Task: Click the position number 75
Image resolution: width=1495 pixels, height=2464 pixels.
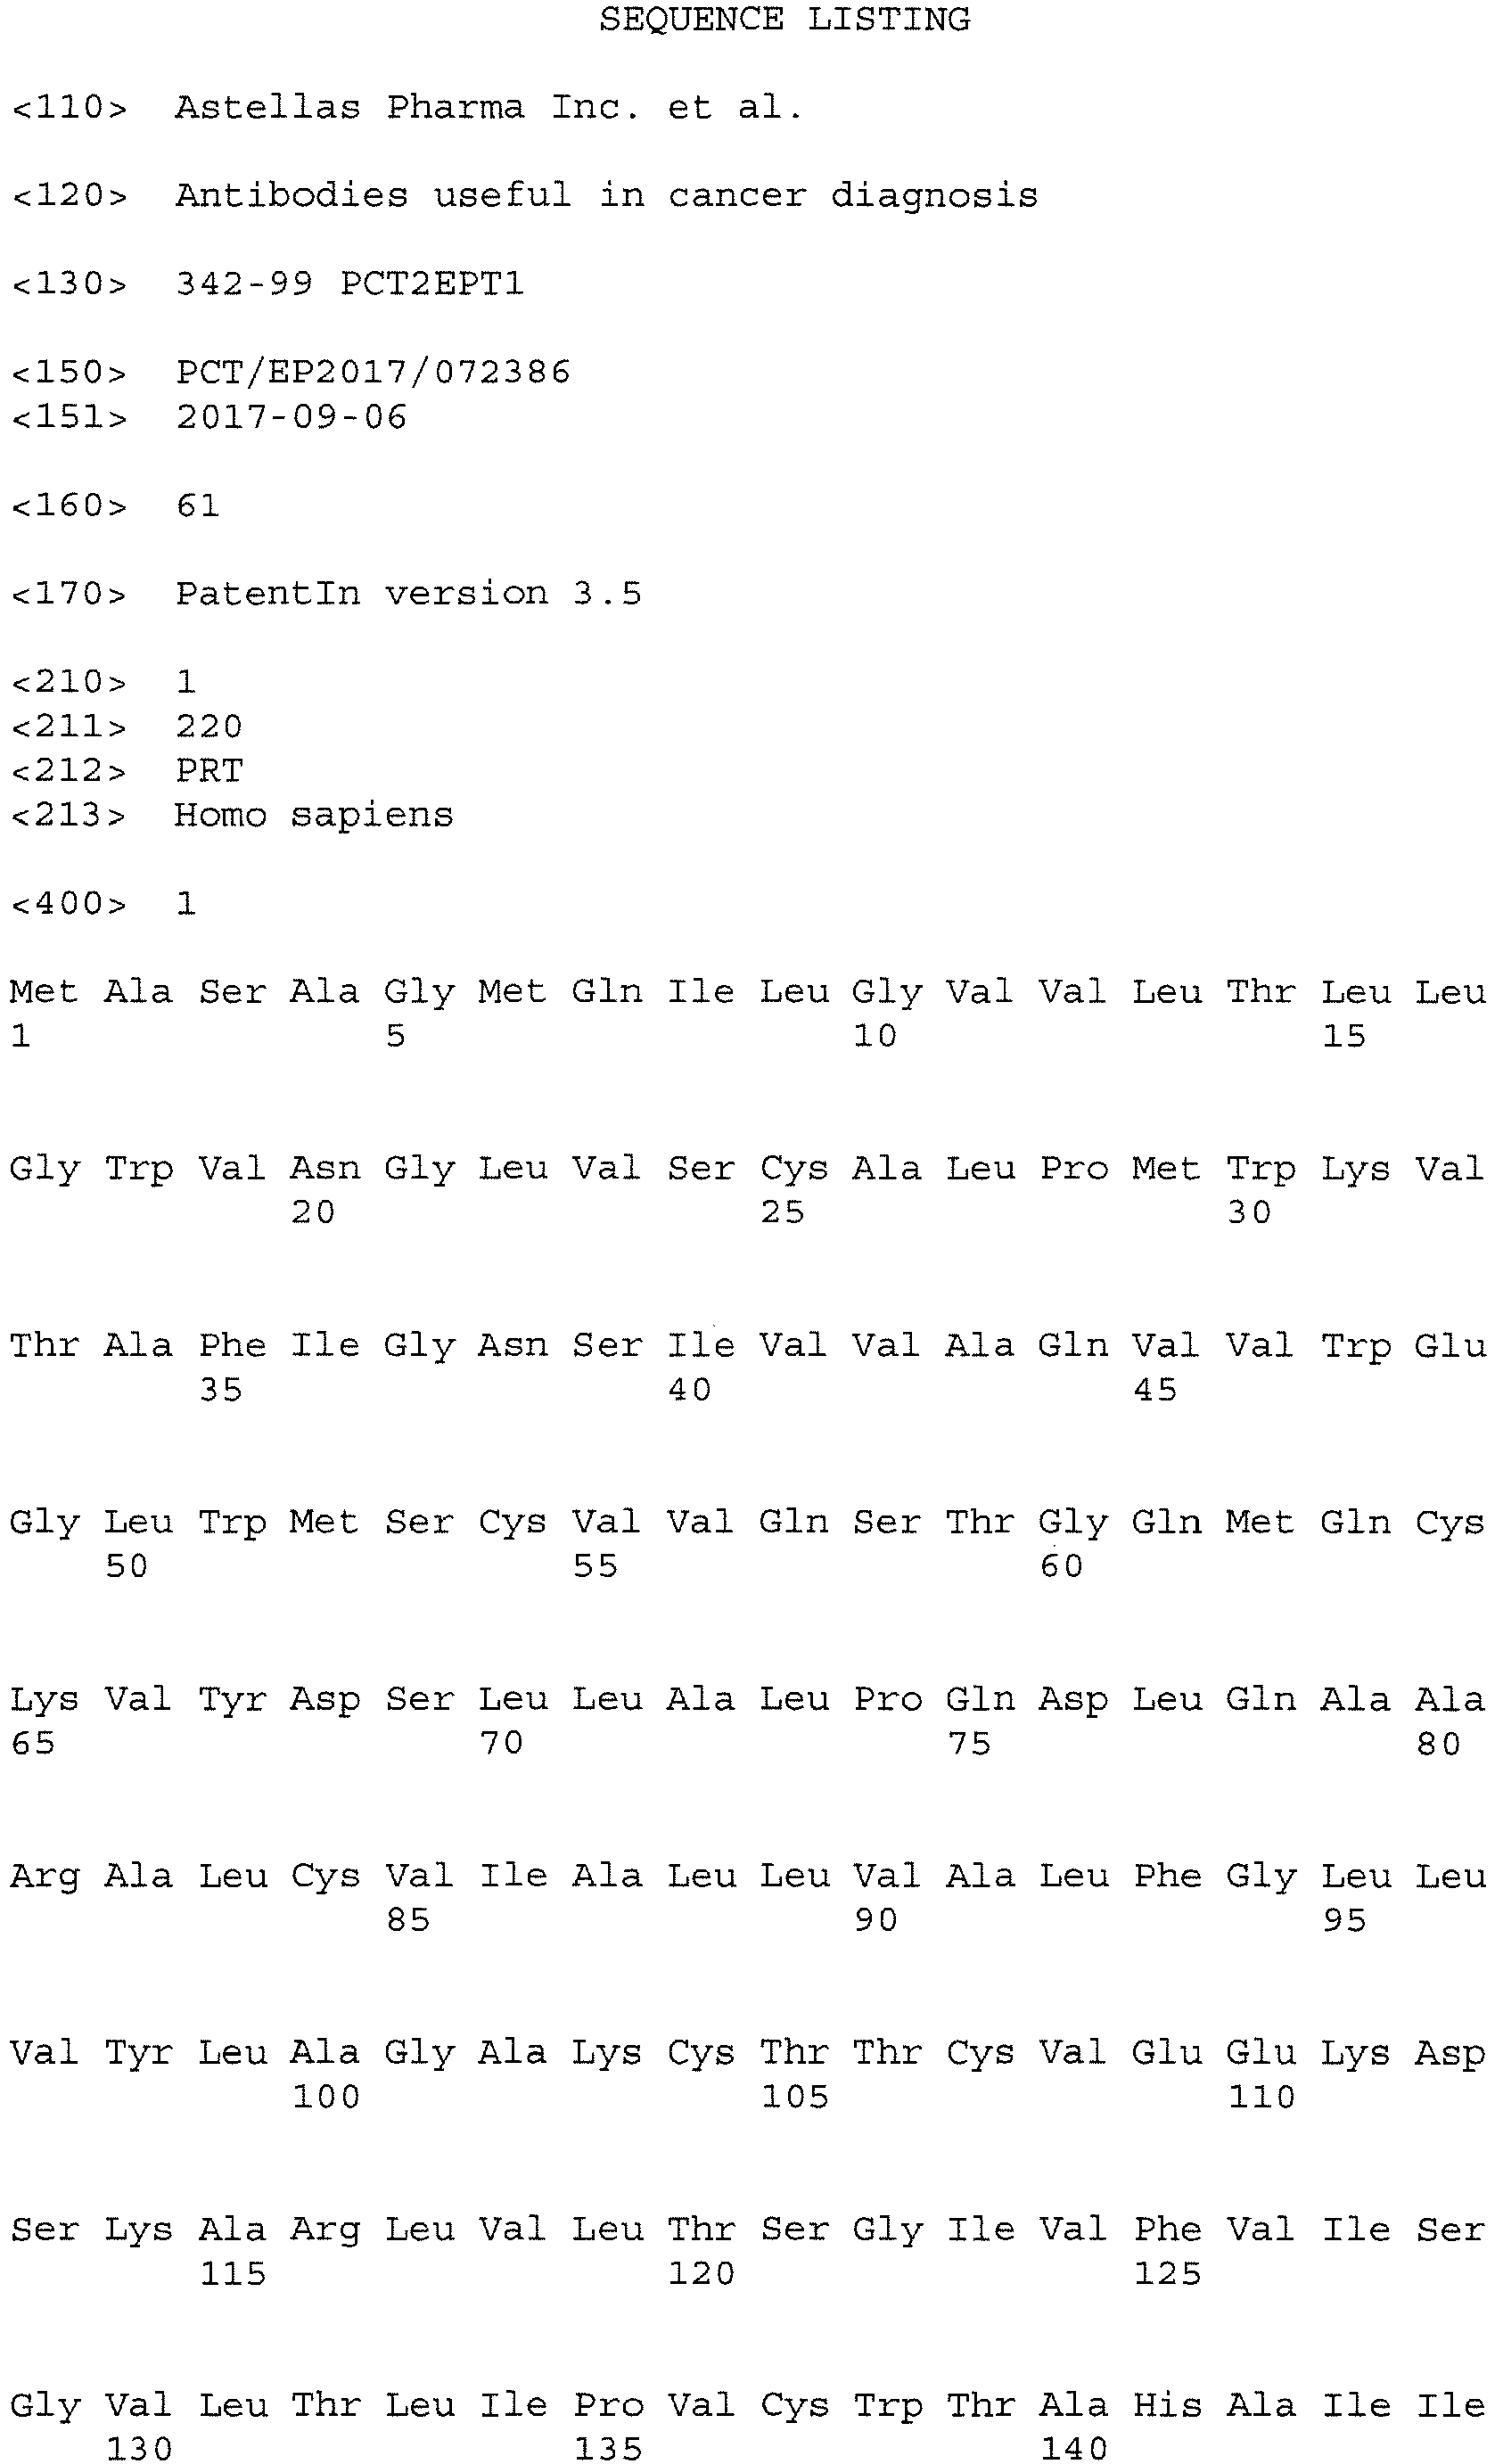Action: (968, 1744)
